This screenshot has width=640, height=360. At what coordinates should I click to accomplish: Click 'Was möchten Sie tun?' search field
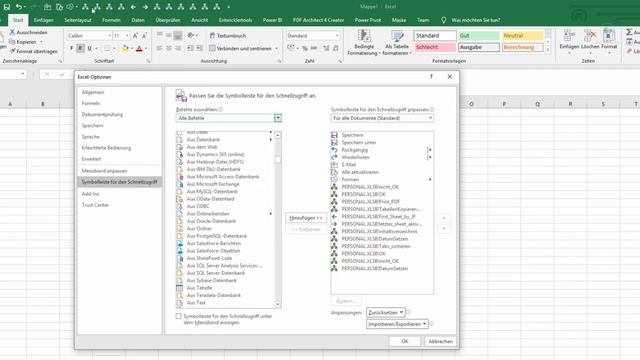coord(476,20)
